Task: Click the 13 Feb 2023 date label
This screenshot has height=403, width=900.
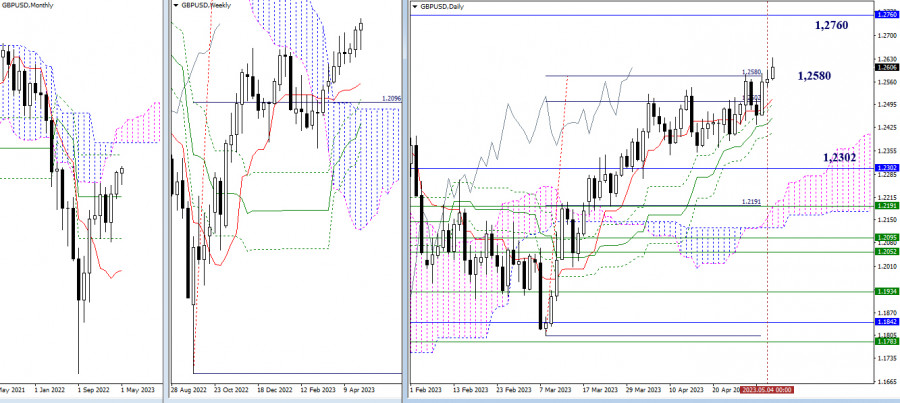Action: (x=471, y=389)
